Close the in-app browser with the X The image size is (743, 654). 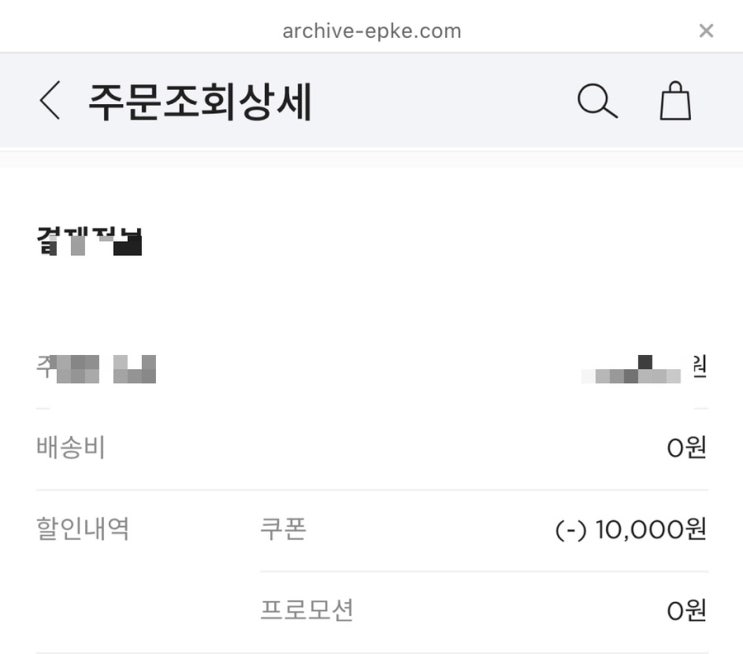(x=706, y=31)
